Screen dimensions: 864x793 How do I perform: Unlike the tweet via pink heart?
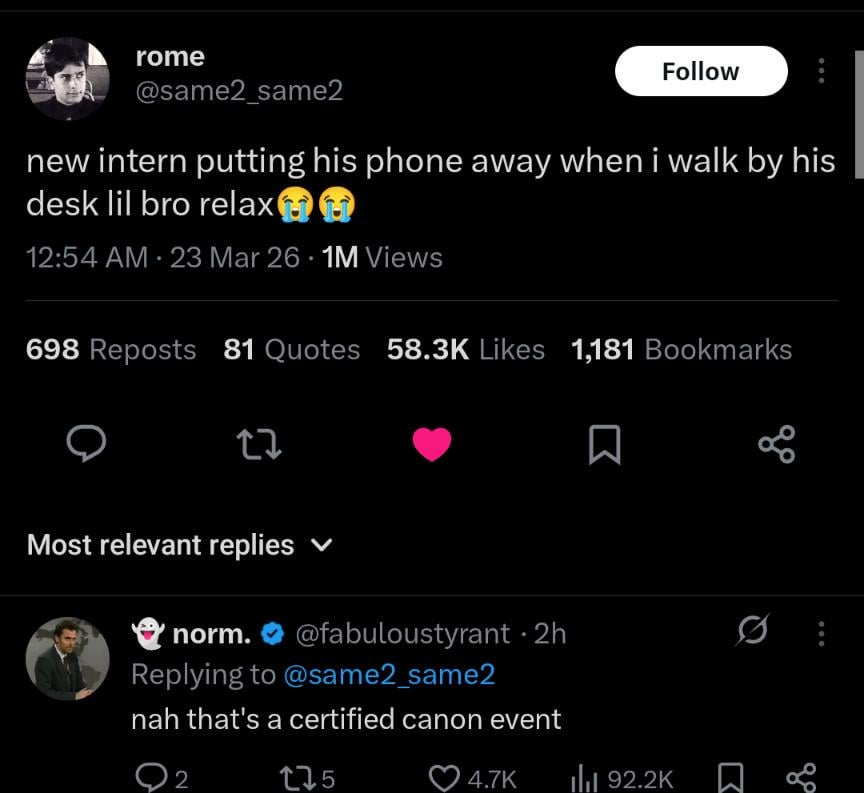[x=432, y=444]
